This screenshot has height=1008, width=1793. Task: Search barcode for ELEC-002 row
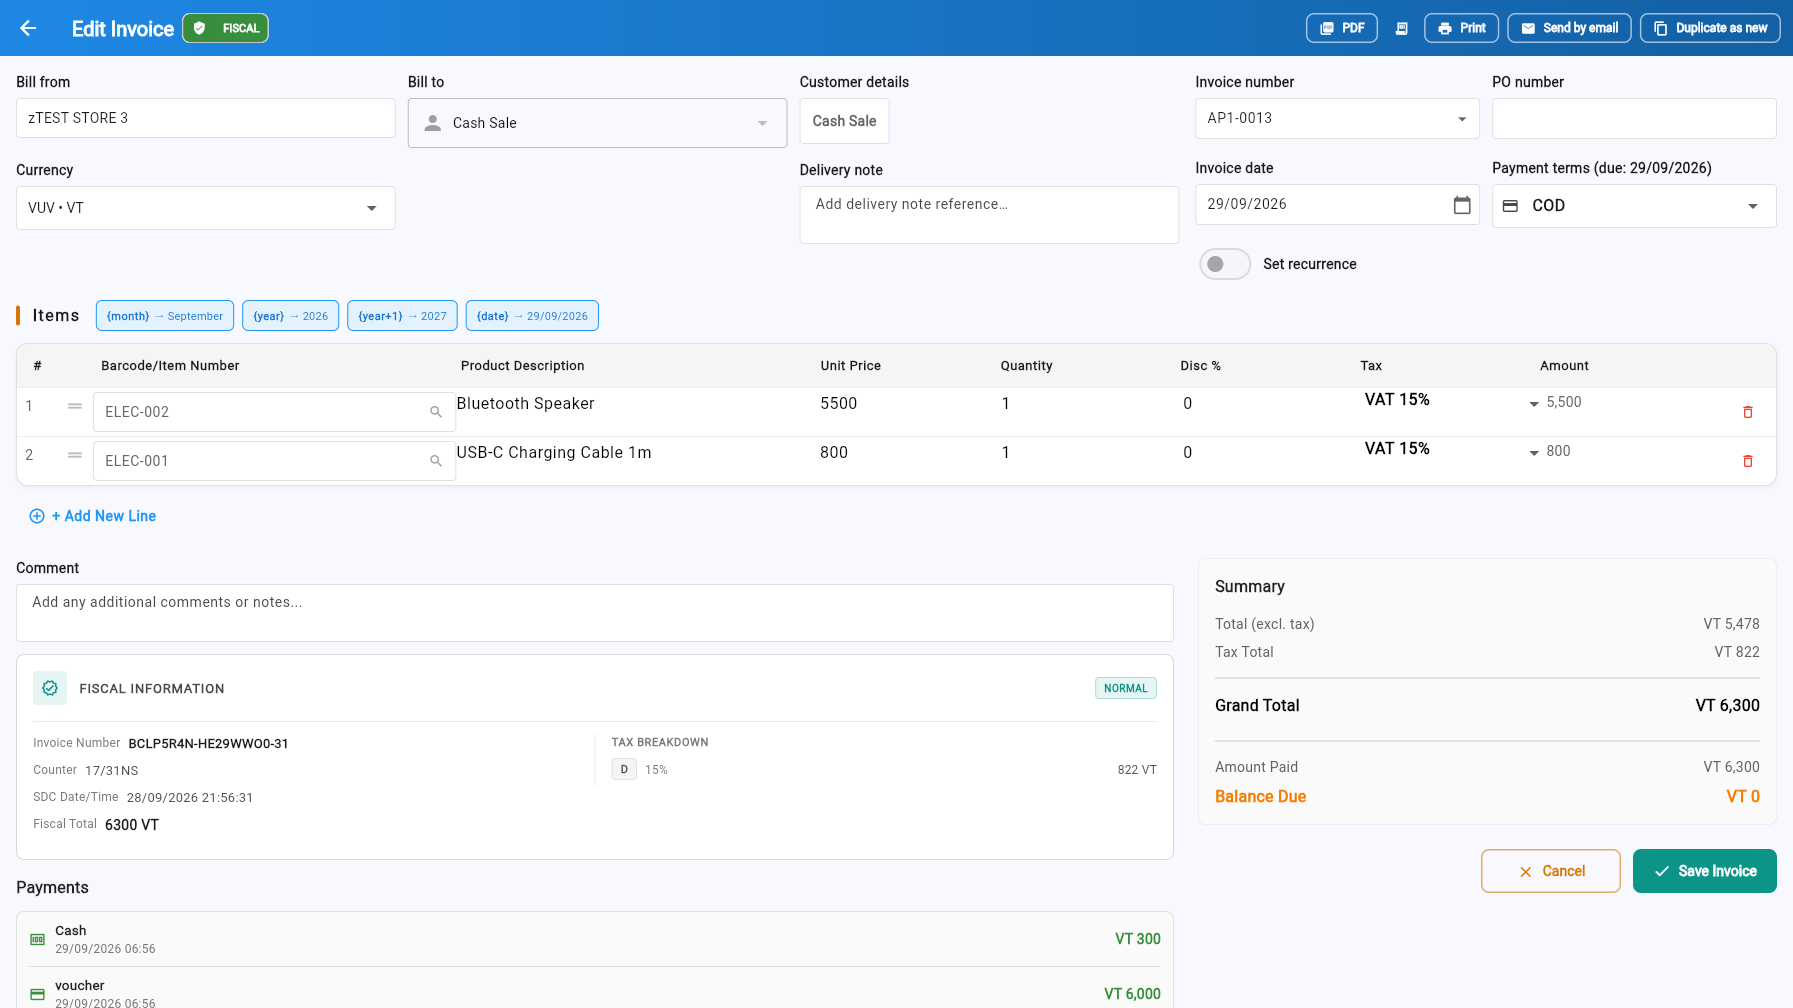pyautogui.click(x=435, y=412)
